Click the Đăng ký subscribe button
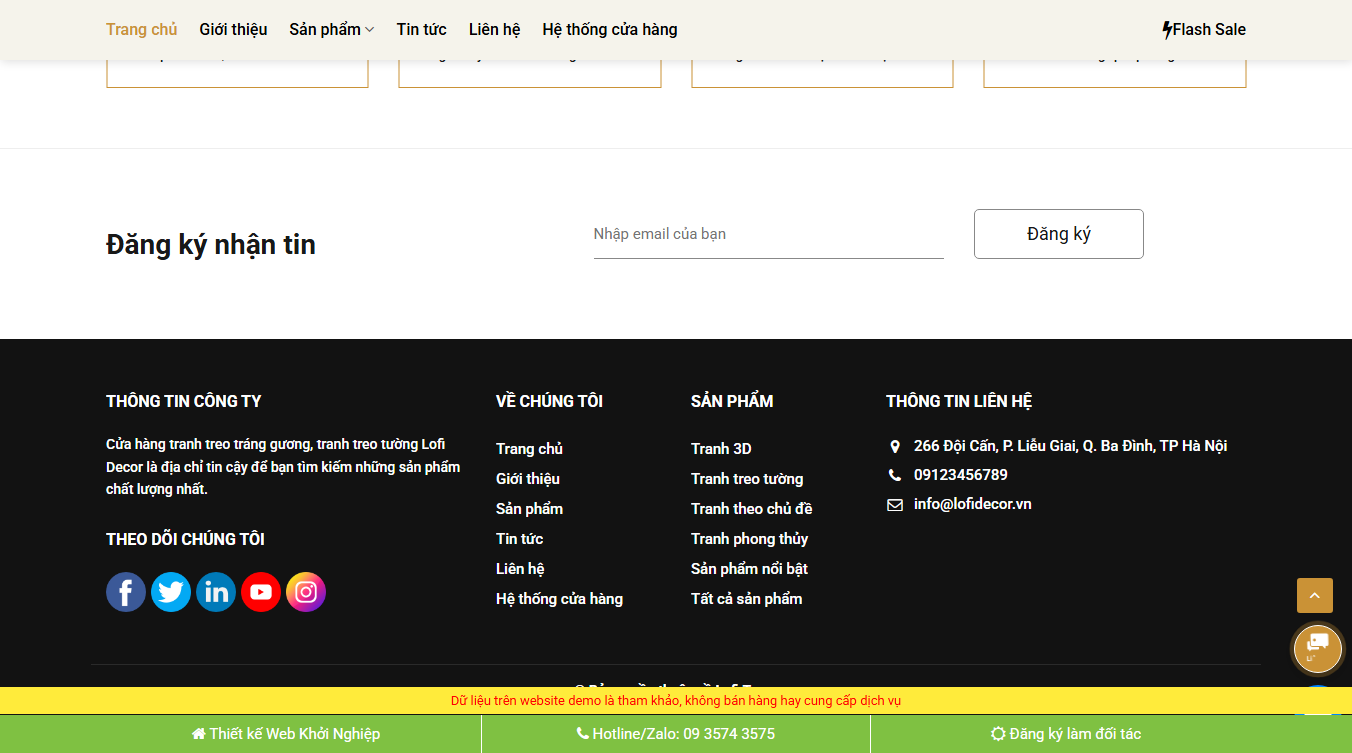The width and height of the screenshot is (1352, 753). tap(1059, 234)
